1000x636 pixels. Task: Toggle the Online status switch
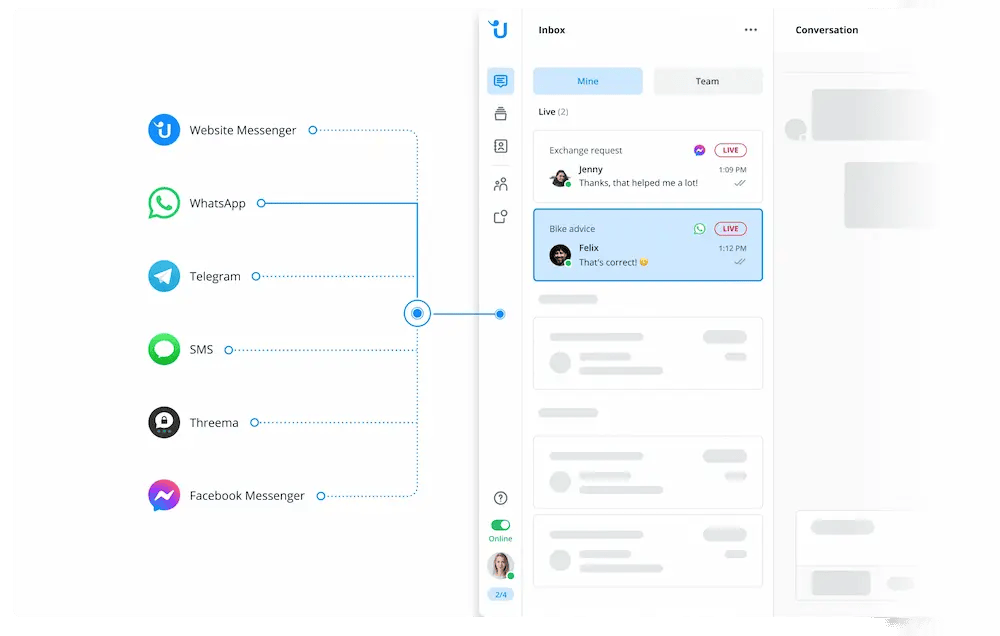[x=501, y=525]
